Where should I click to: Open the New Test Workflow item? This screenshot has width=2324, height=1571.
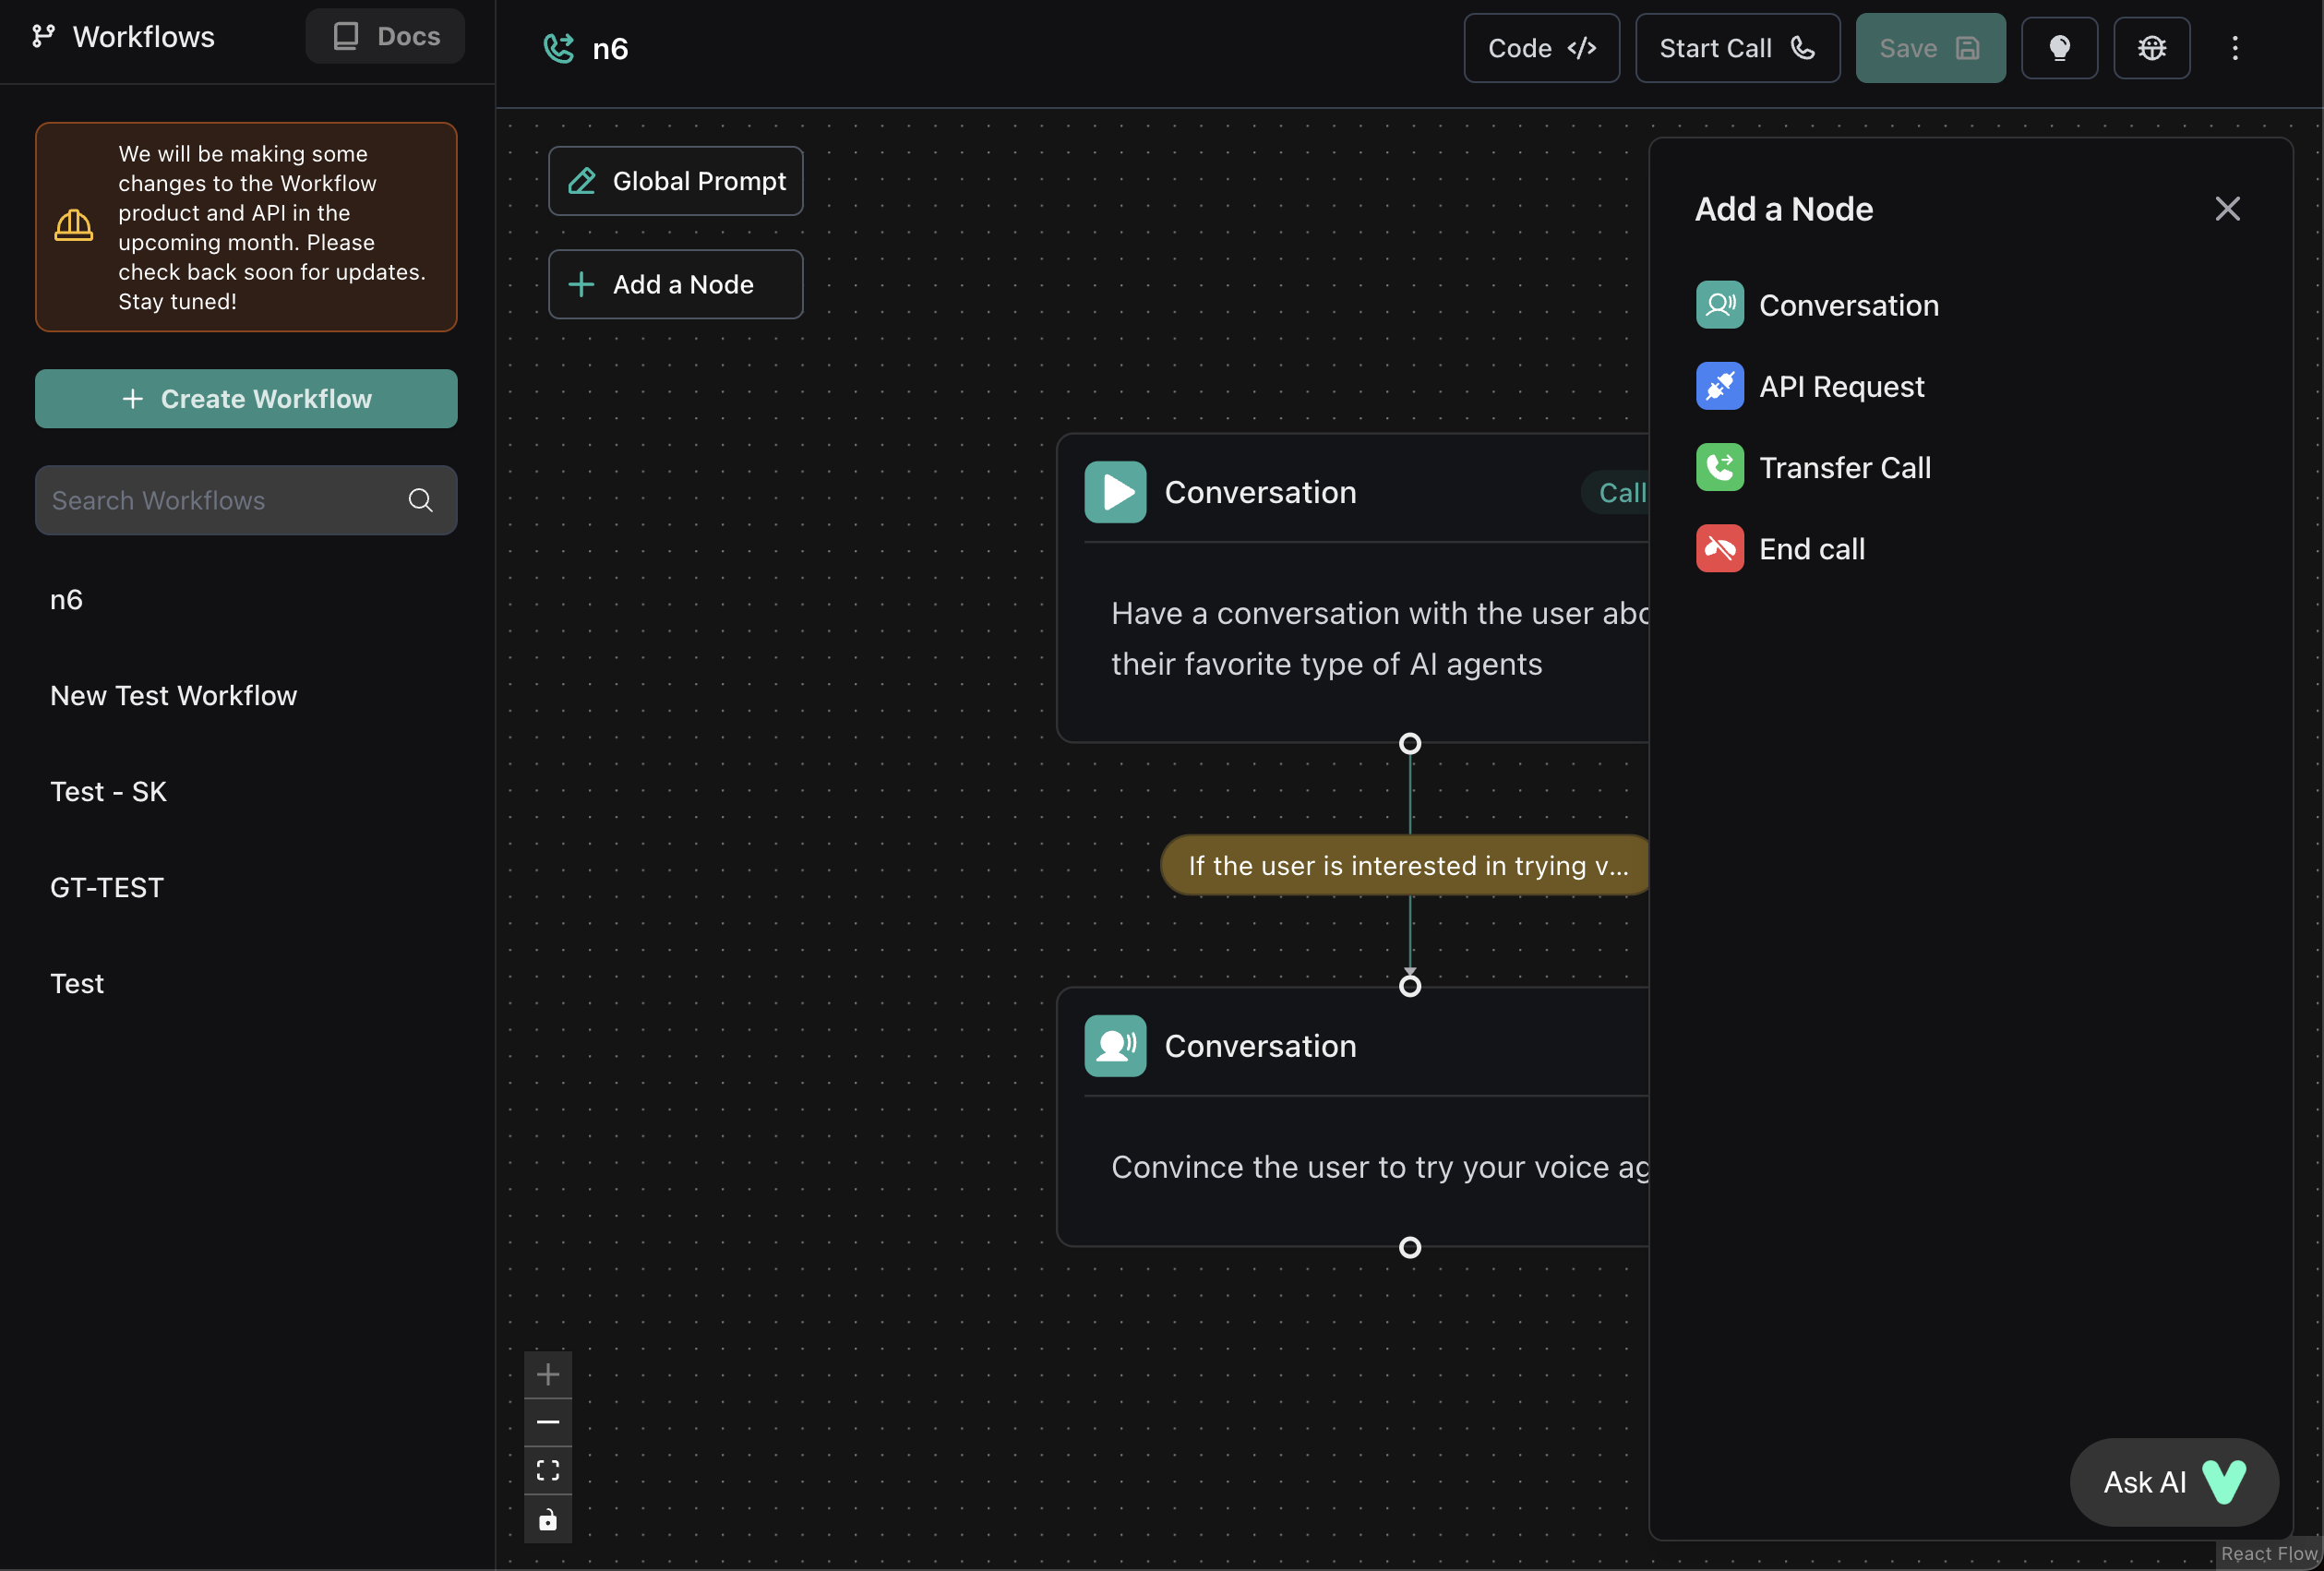coord(174,696)
